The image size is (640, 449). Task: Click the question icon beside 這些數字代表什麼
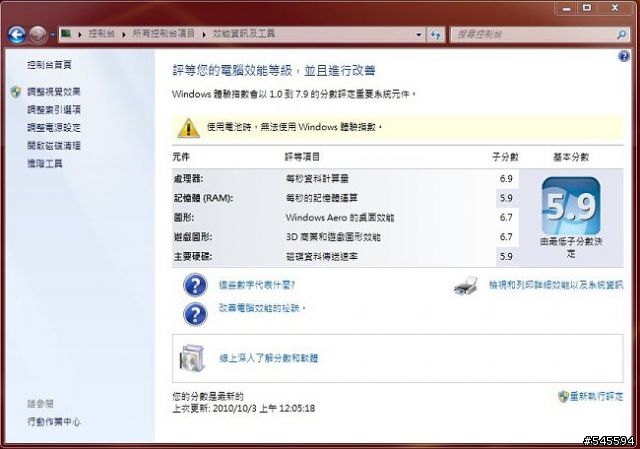[x=195, y=285]
